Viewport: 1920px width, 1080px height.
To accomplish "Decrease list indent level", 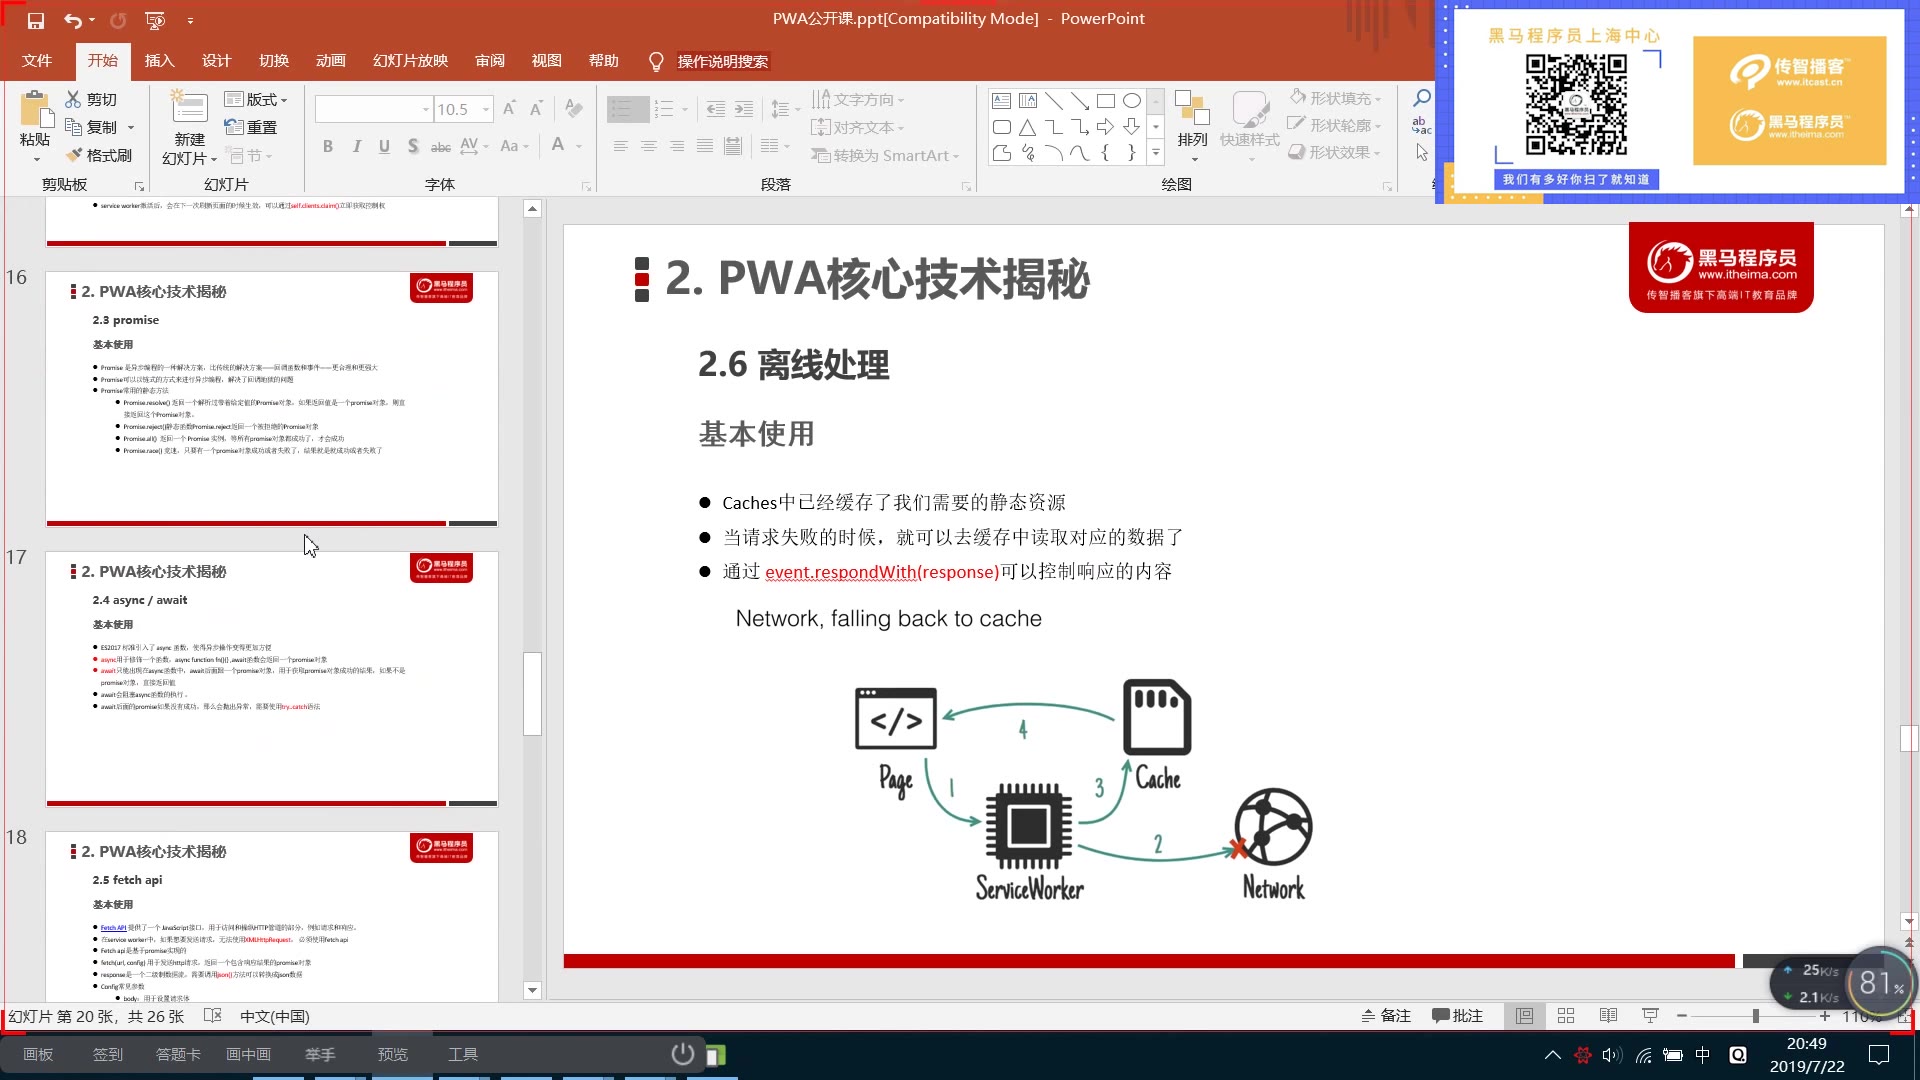I will (716, 108).
